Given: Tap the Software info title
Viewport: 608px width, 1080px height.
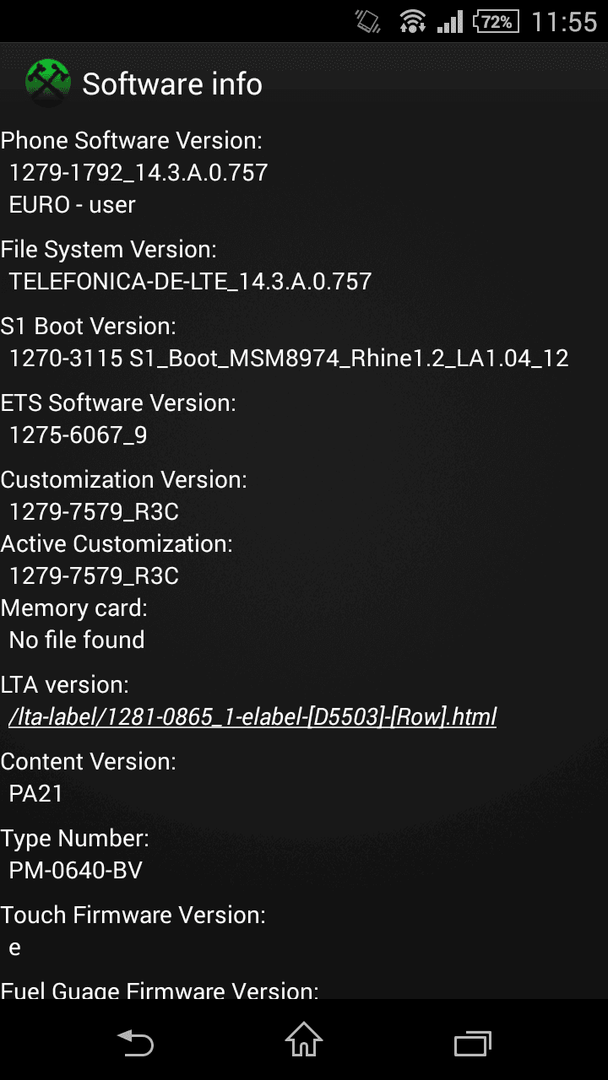Looking at the screenshot, I should click(x=172, y=84).
